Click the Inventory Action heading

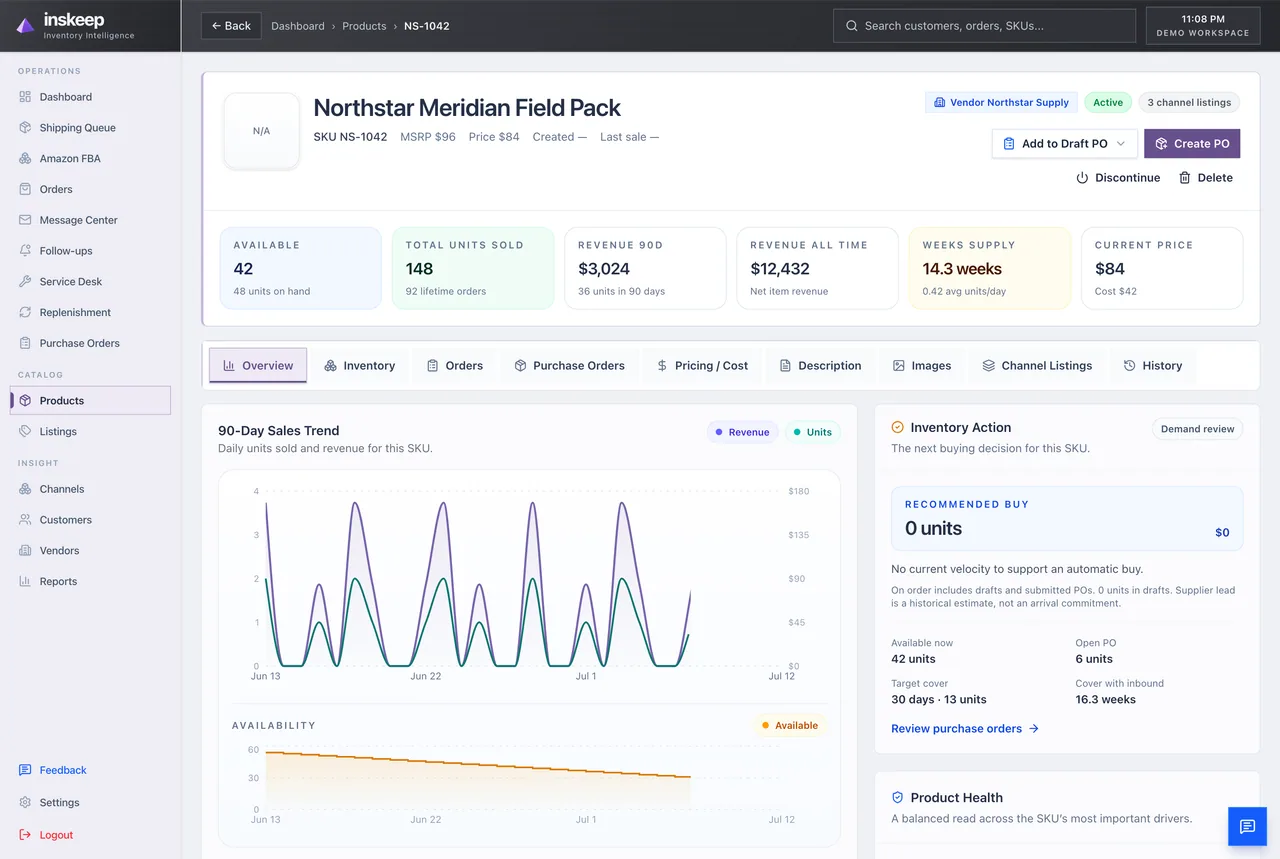coord(960,427)
